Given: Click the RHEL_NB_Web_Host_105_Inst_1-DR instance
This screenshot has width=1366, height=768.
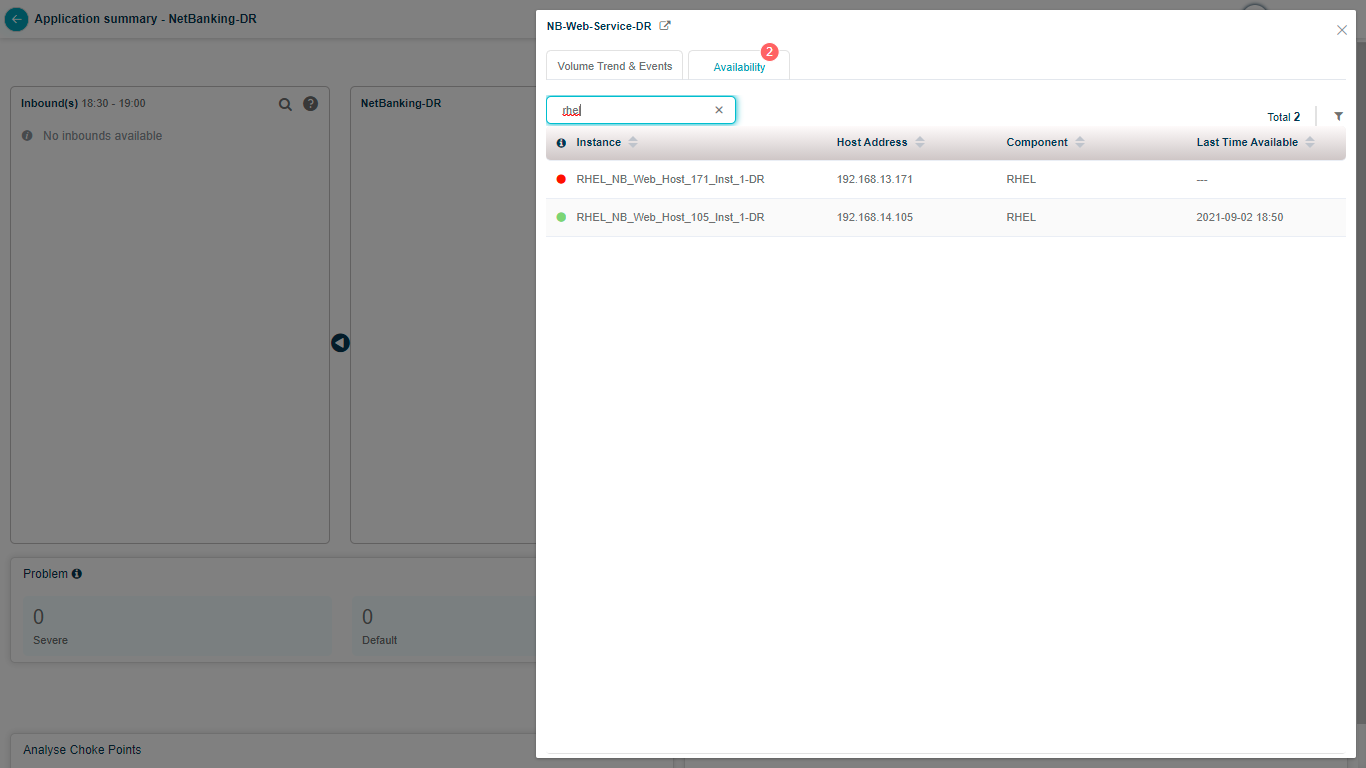Looking at the screenshot, I should click(x=670, y=217).
